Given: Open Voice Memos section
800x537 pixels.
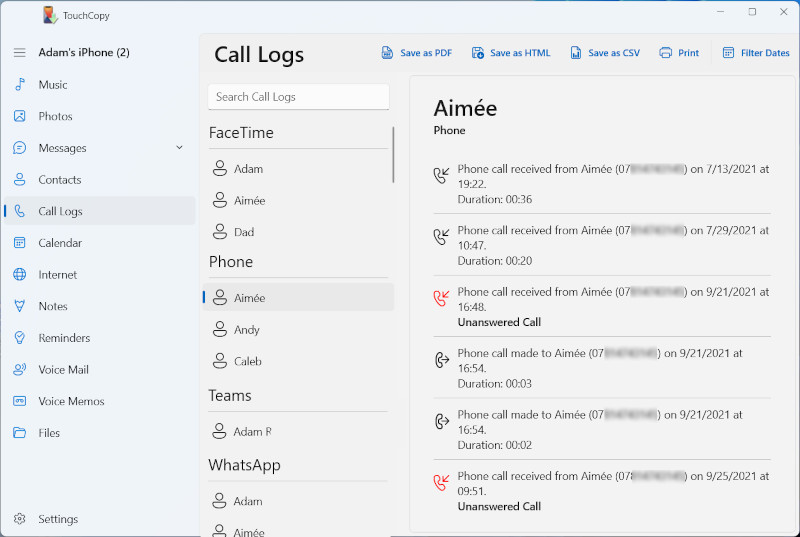Looking at the screenshot, I should coord(70,401).
